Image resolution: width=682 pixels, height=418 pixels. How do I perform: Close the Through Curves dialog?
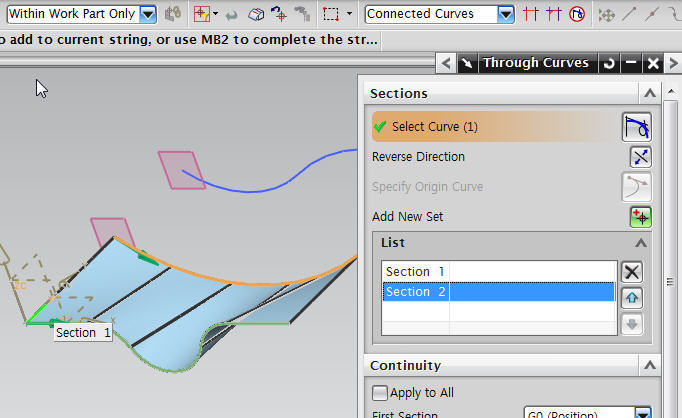[x=653, y=64]
